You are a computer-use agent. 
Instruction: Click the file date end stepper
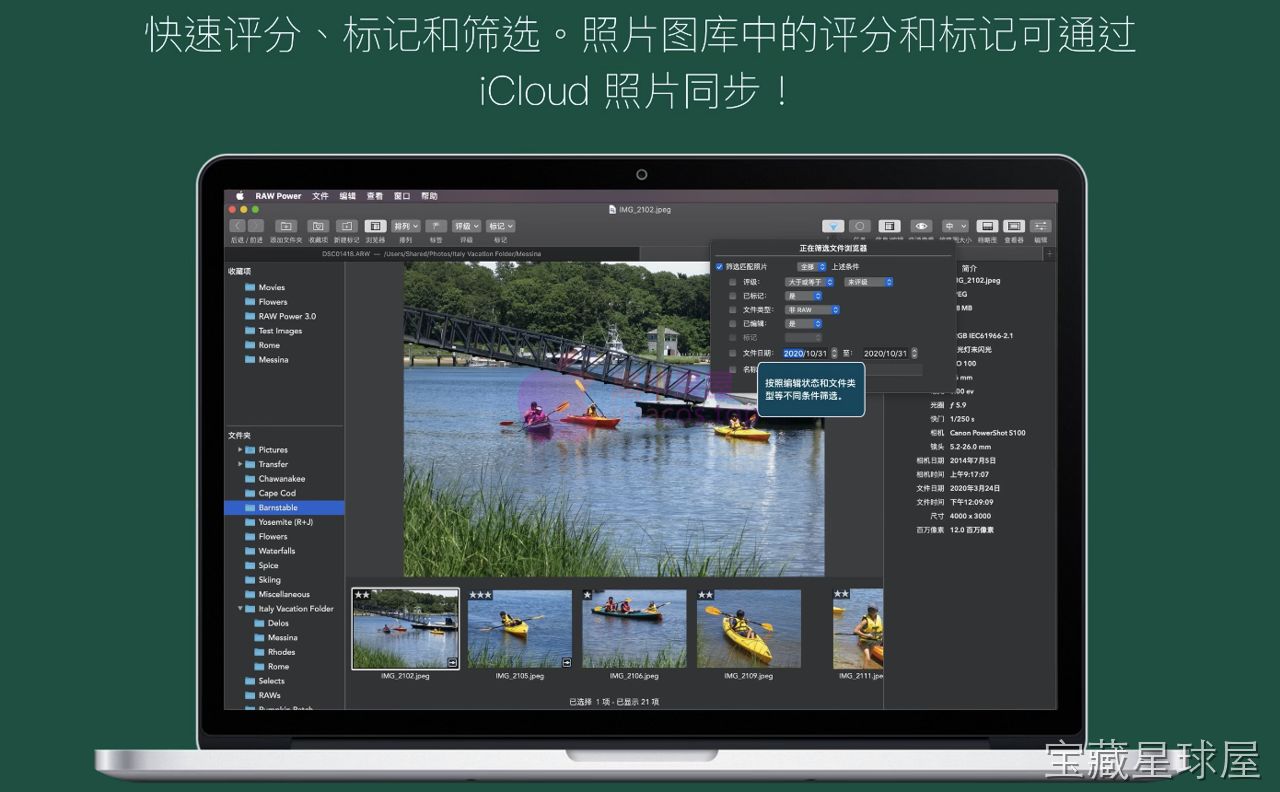point(914,353)
